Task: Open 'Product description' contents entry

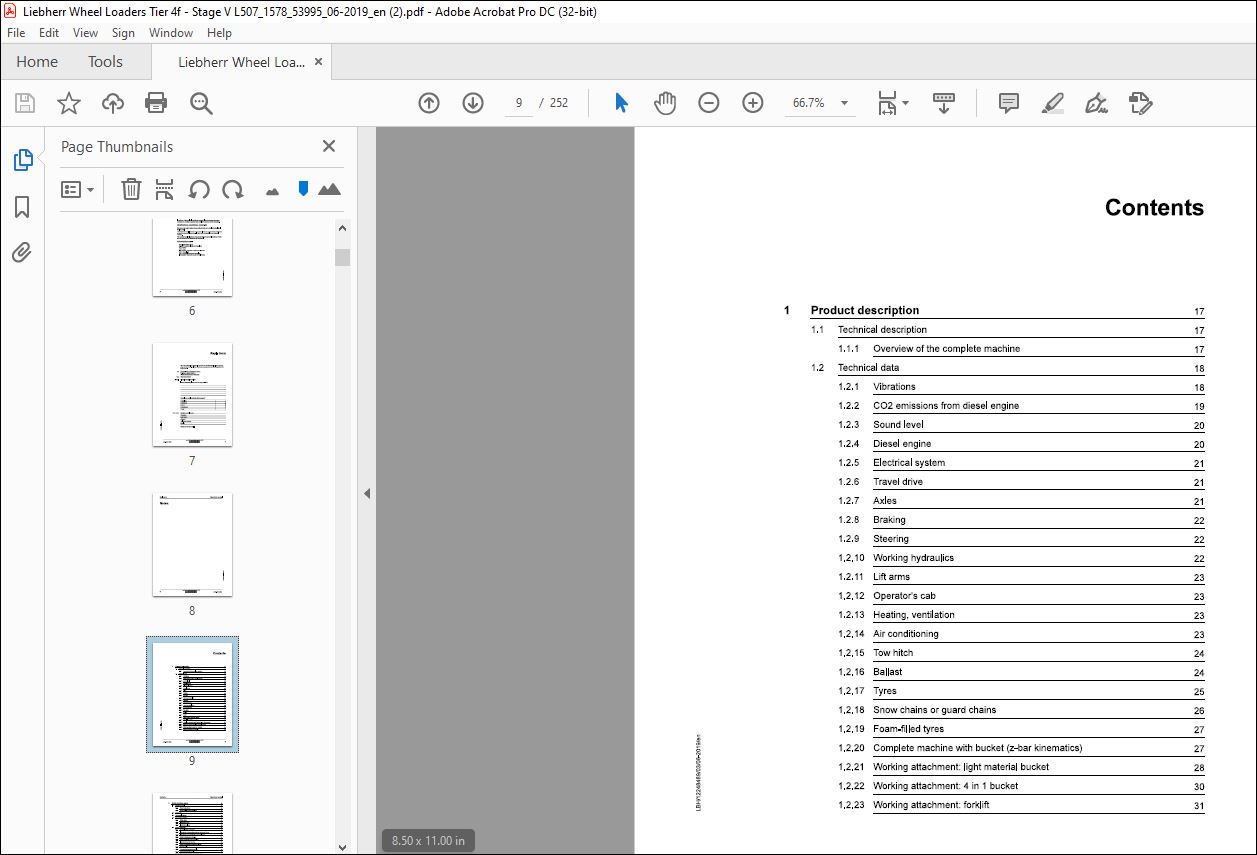Action: (x=865, y=310)
